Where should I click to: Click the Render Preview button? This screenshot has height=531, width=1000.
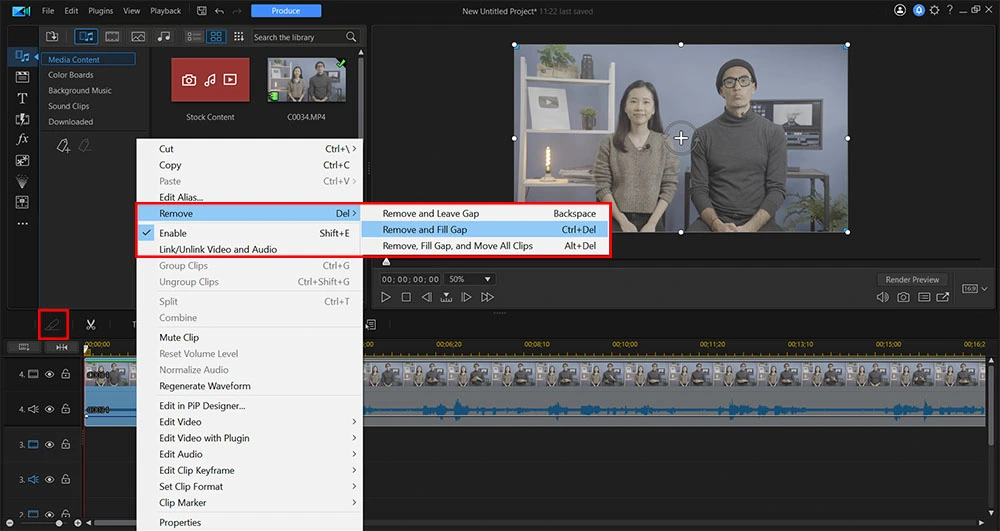(912, 279)
